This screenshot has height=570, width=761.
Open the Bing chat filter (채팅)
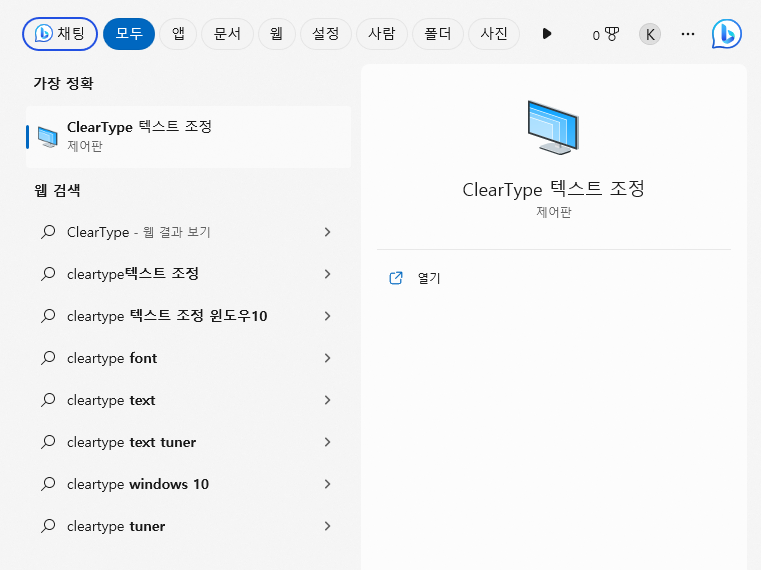[60, 34]
